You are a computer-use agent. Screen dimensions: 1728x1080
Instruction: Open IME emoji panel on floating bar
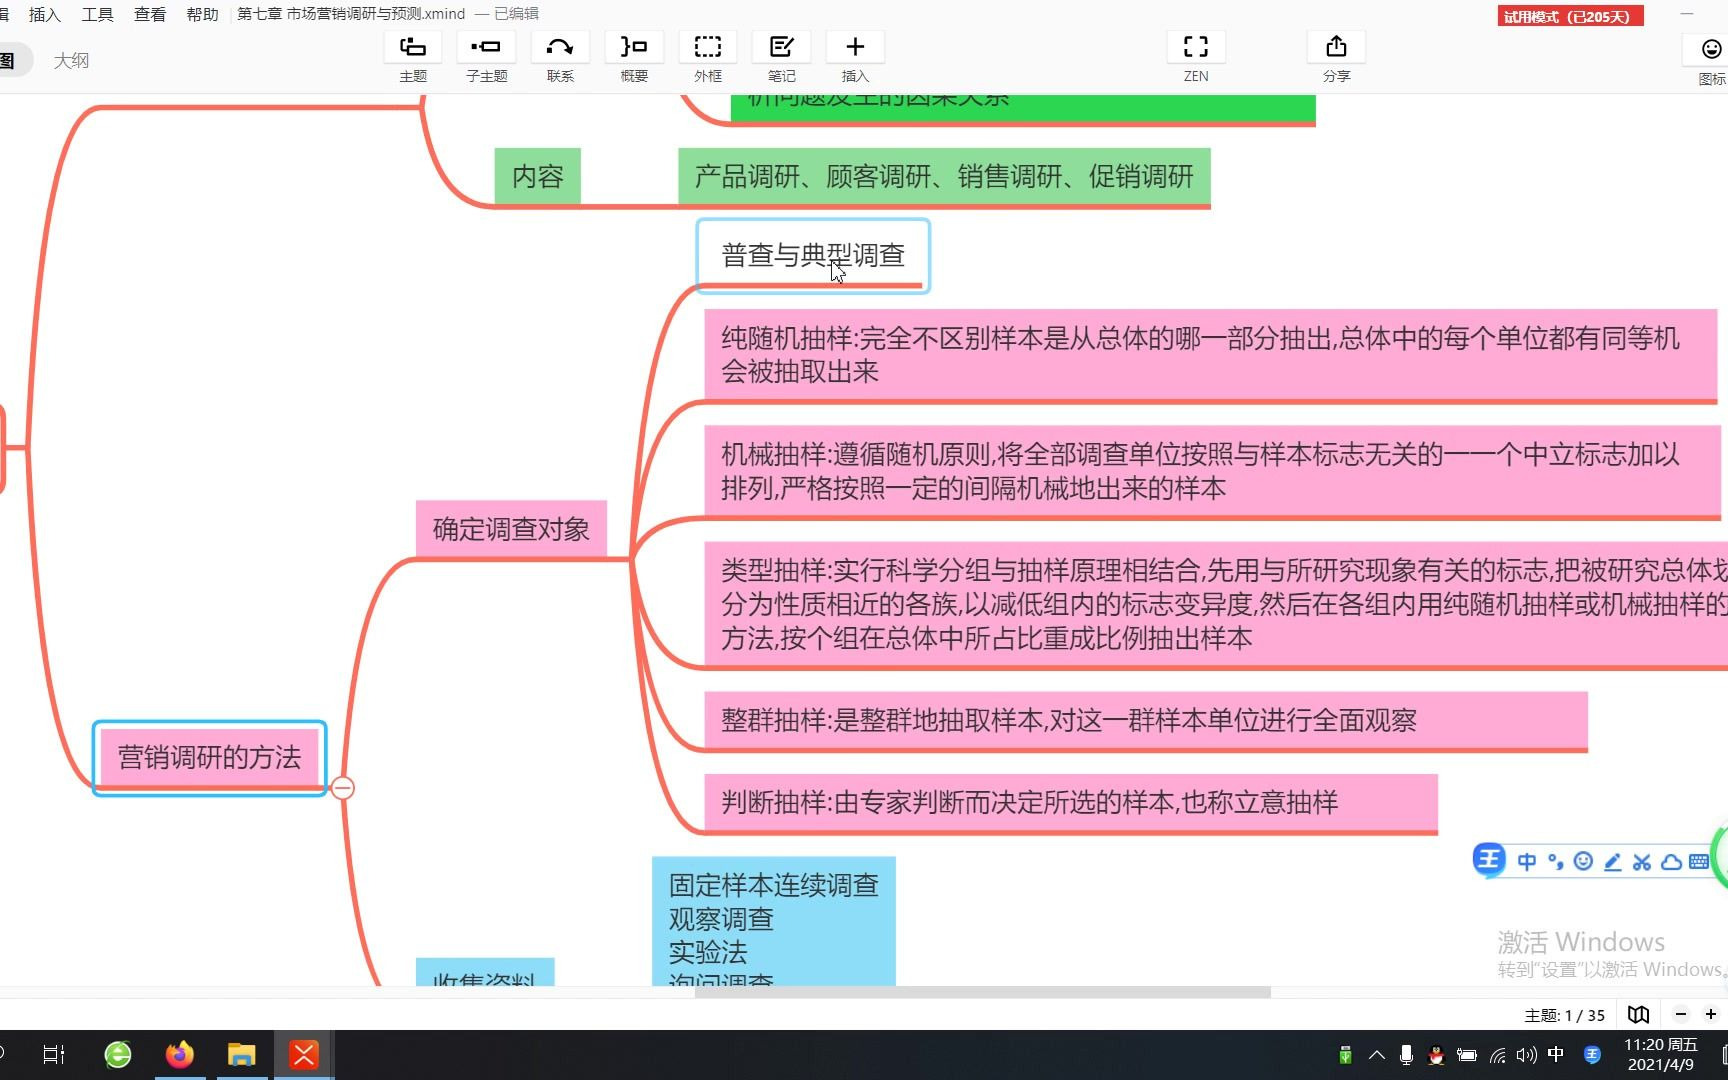[x=1583, y=861]
